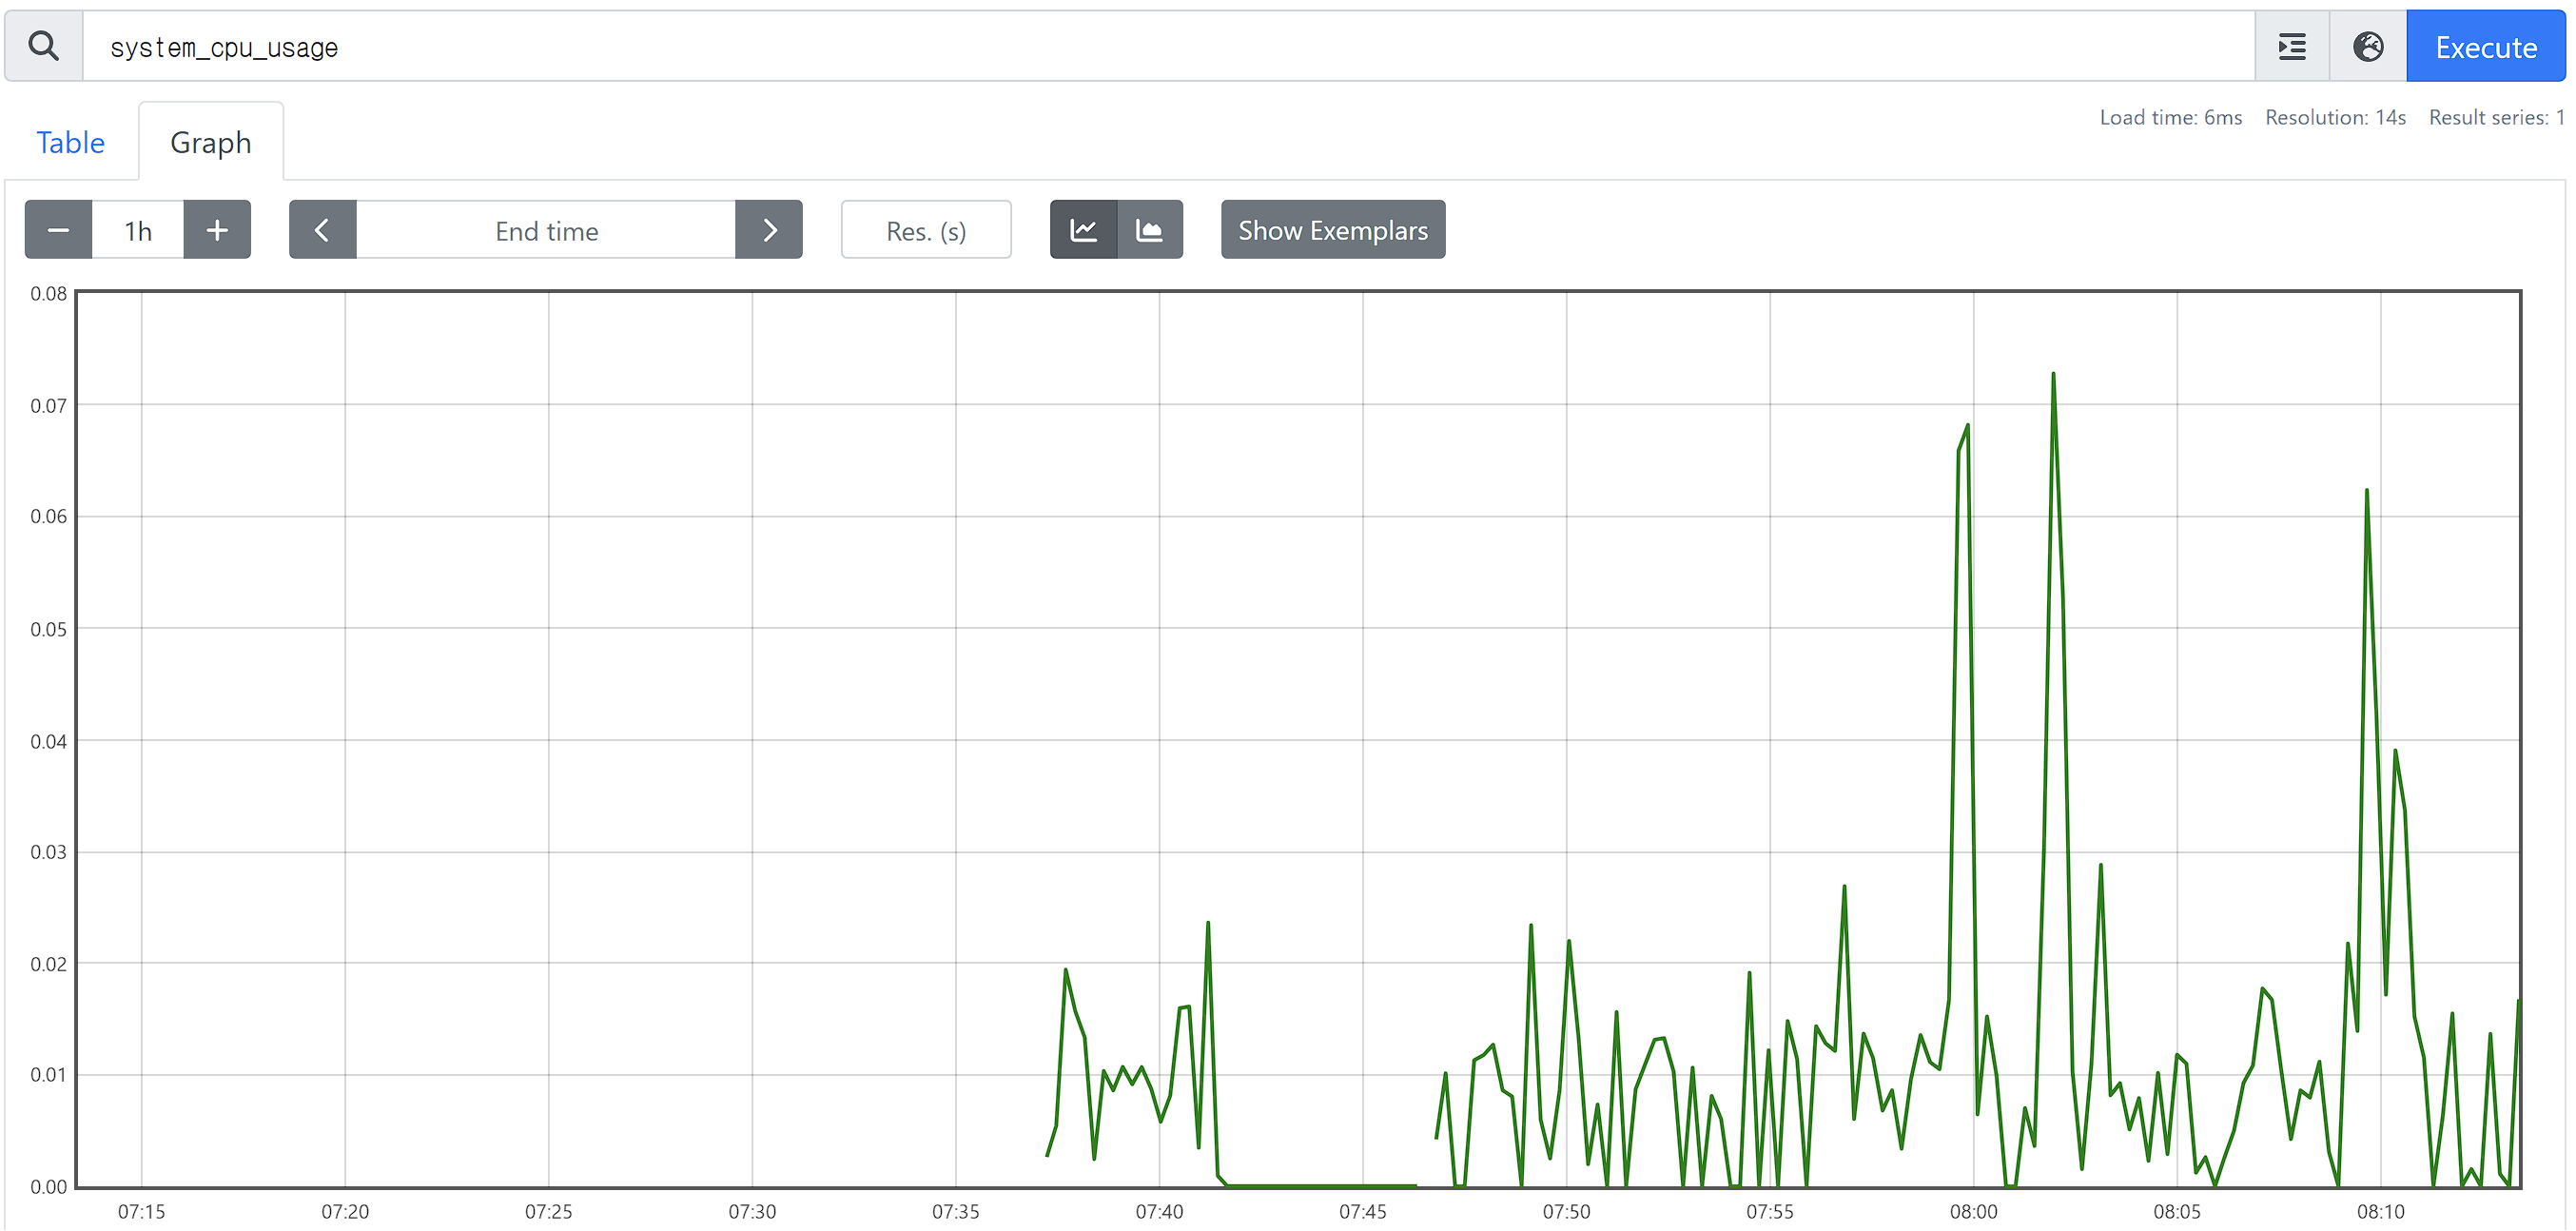Toggle Show Exemplars on
Viewport: 2576px width, 1231px height.
coord(1332,230)
